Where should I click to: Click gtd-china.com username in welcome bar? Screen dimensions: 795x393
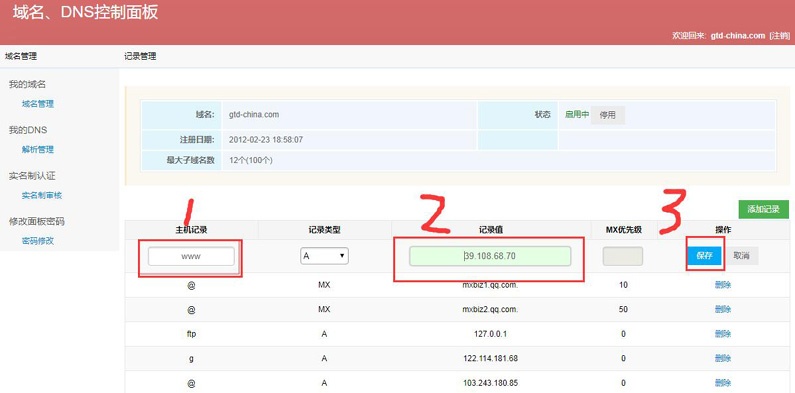tap(737, 35)
